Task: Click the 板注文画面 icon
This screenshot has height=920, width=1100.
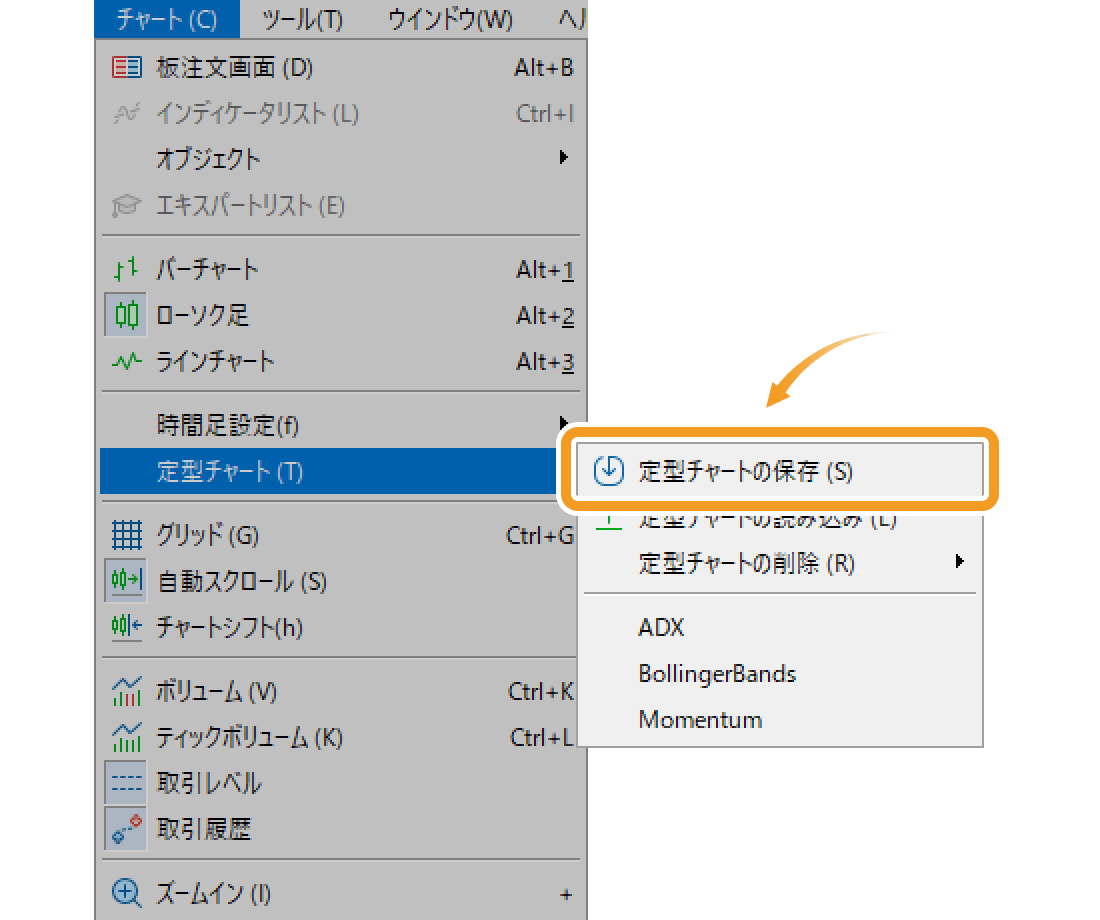Action: [126, 67]
